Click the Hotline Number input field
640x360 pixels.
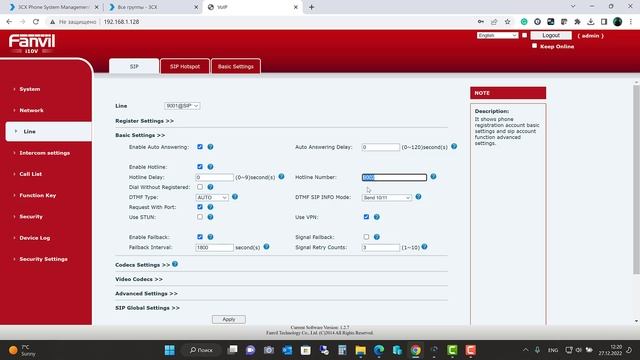(394, 177)
